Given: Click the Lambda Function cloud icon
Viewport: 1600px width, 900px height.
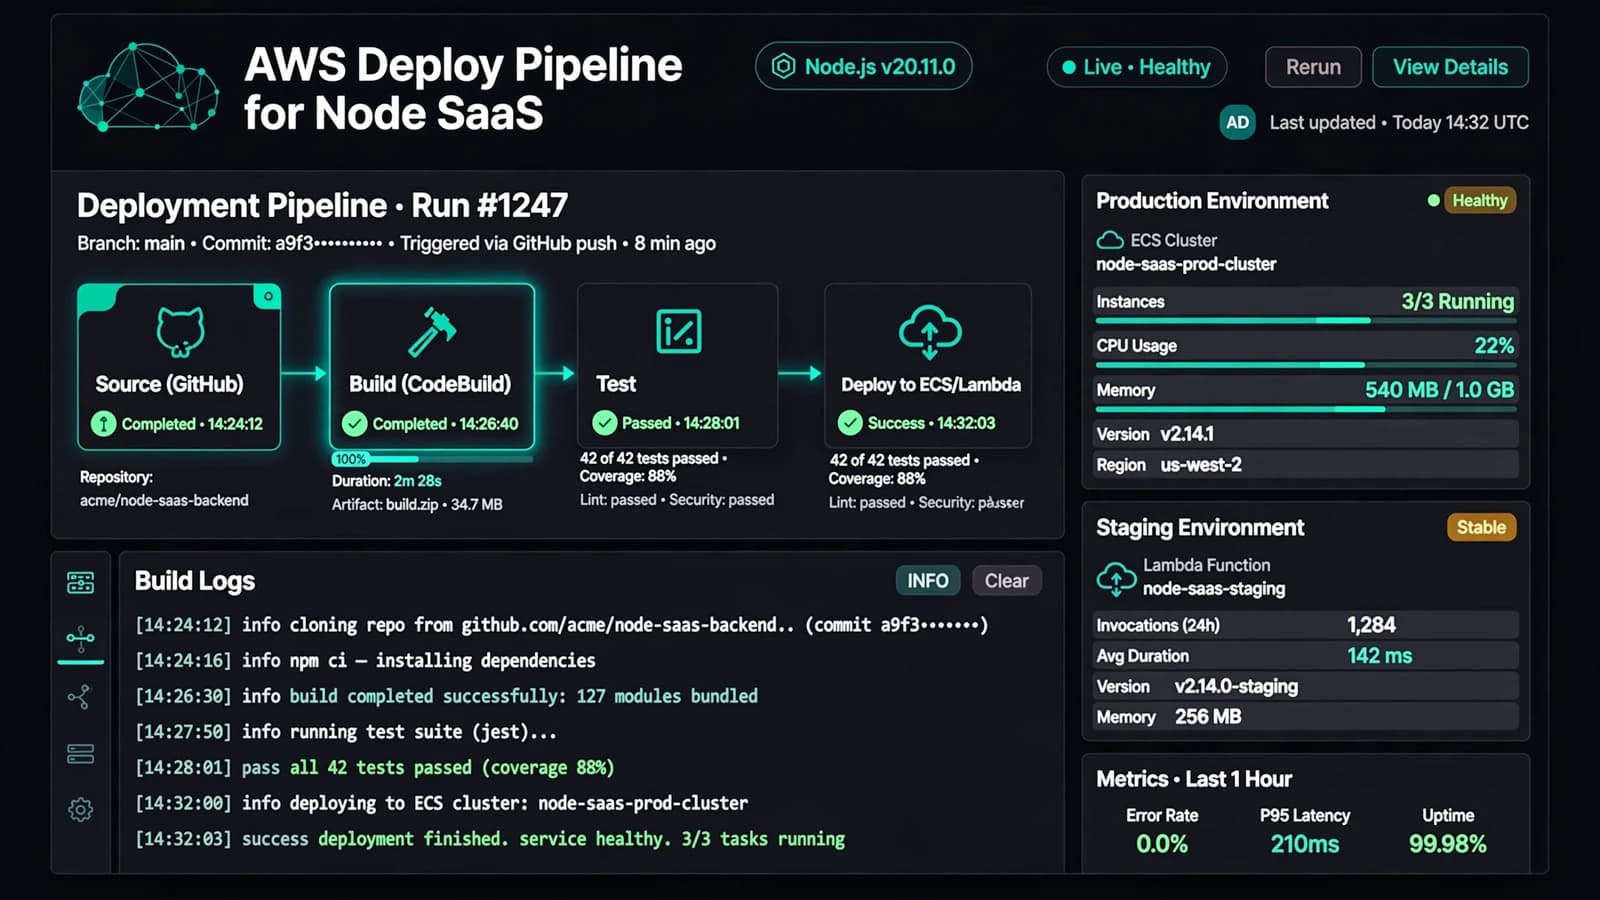Looking at the screenshot, I should click(x=1116, y=578).
